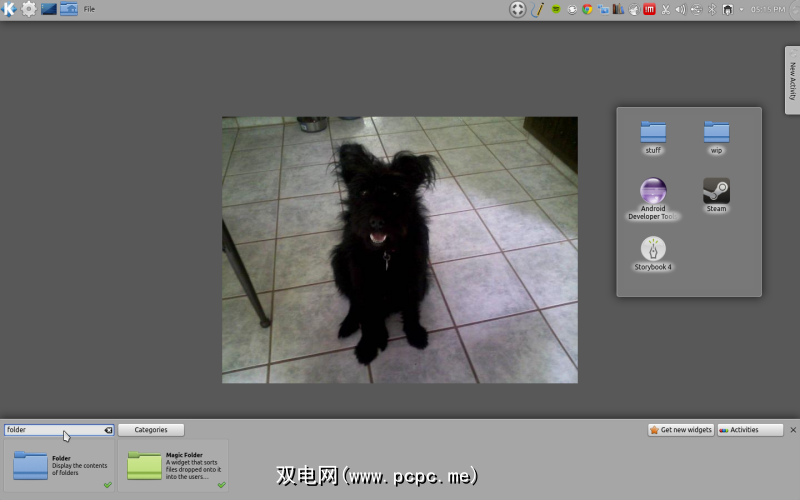Click the white round tray icon

pyautogui.click(x=572, y=10)
